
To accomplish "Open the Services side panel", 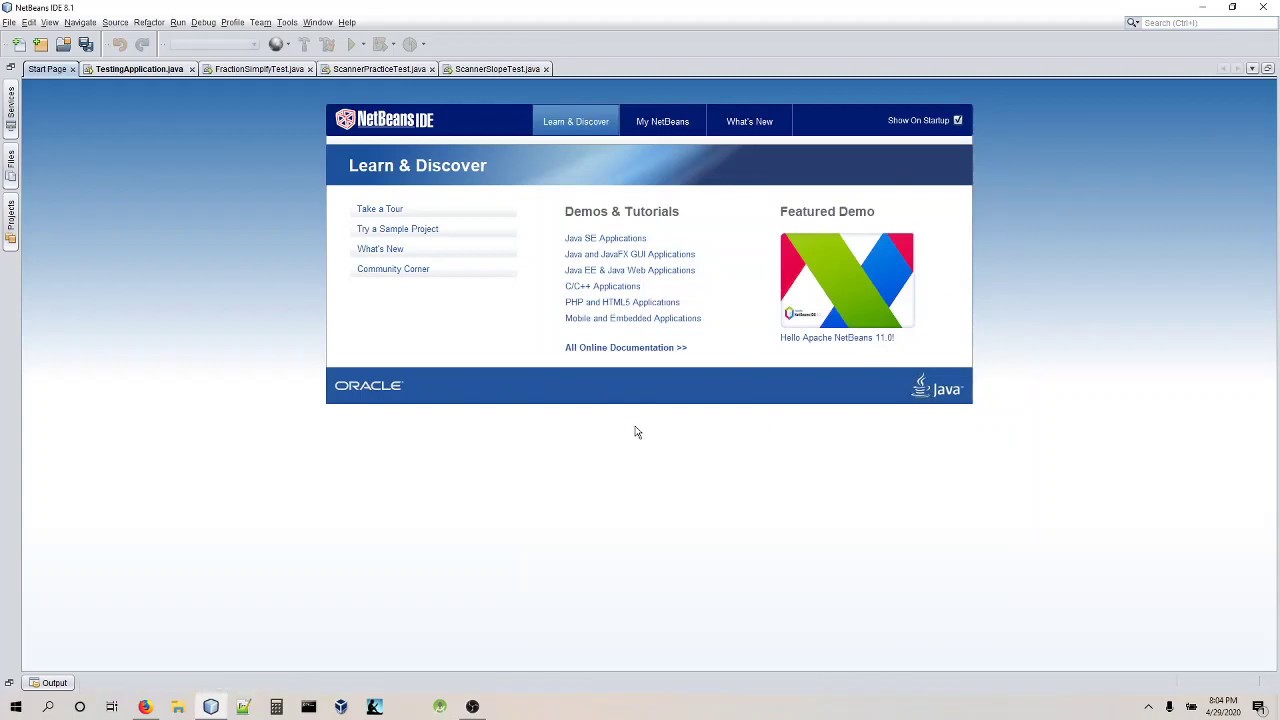I will (x=11, y=109).
